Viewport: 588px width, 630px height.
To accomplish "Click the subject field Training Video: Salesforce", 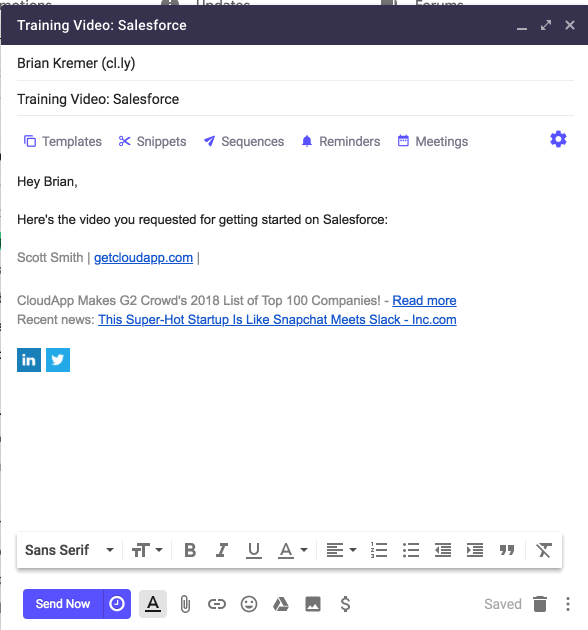I will pos(295,99).
